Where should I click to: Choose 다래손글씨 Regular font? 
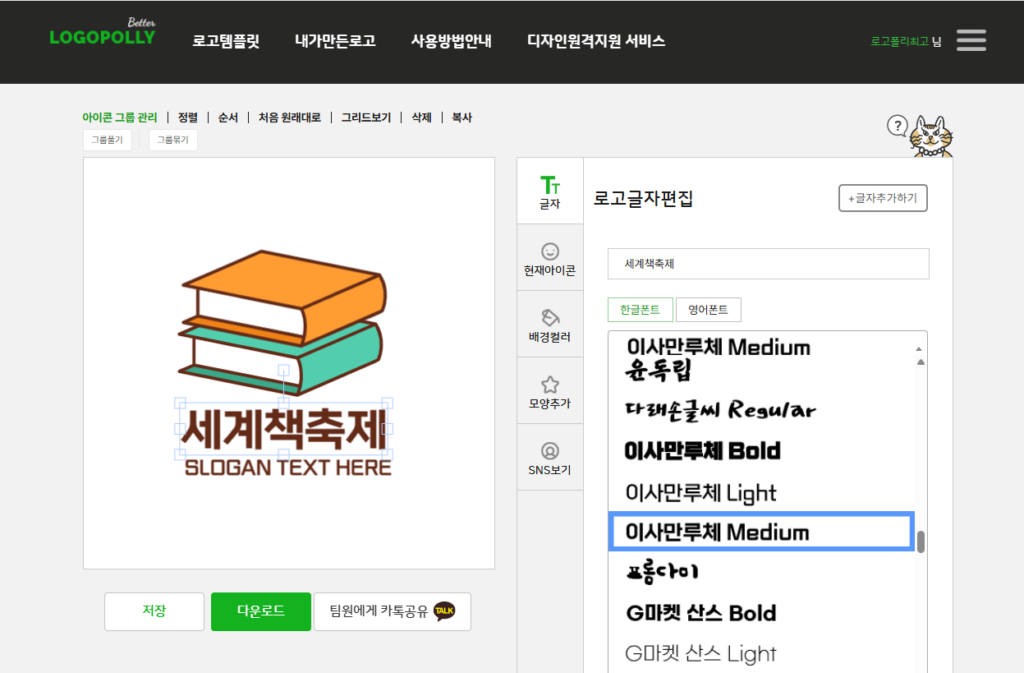(x=720, y=410)
